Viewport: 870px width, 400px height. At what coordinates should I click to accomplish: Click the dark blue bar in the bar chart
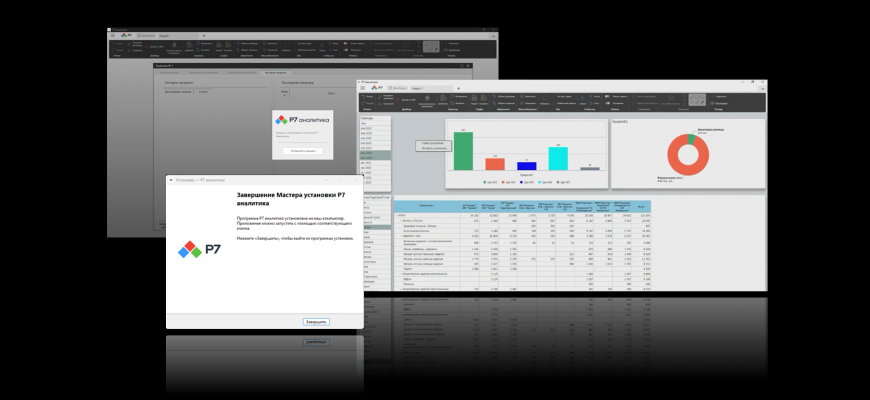527,166
